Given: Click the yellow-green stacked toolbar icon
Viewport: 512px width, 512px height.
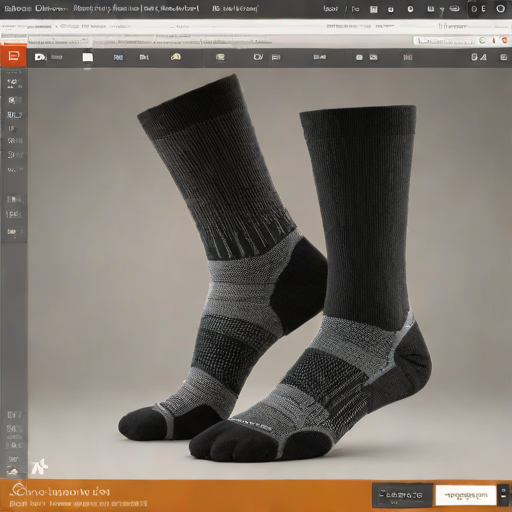Looking at the screenshot, I should (x=220, y=57).
